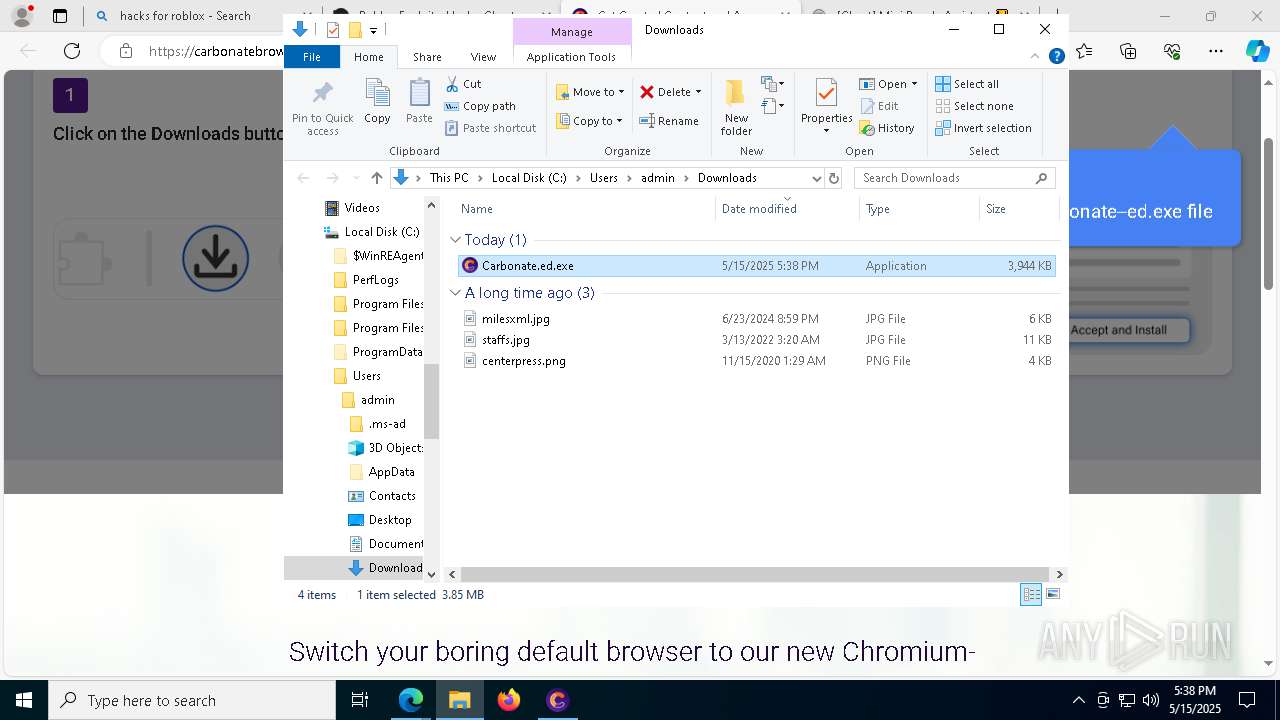Click Invert selection

(x=983, y=128)
